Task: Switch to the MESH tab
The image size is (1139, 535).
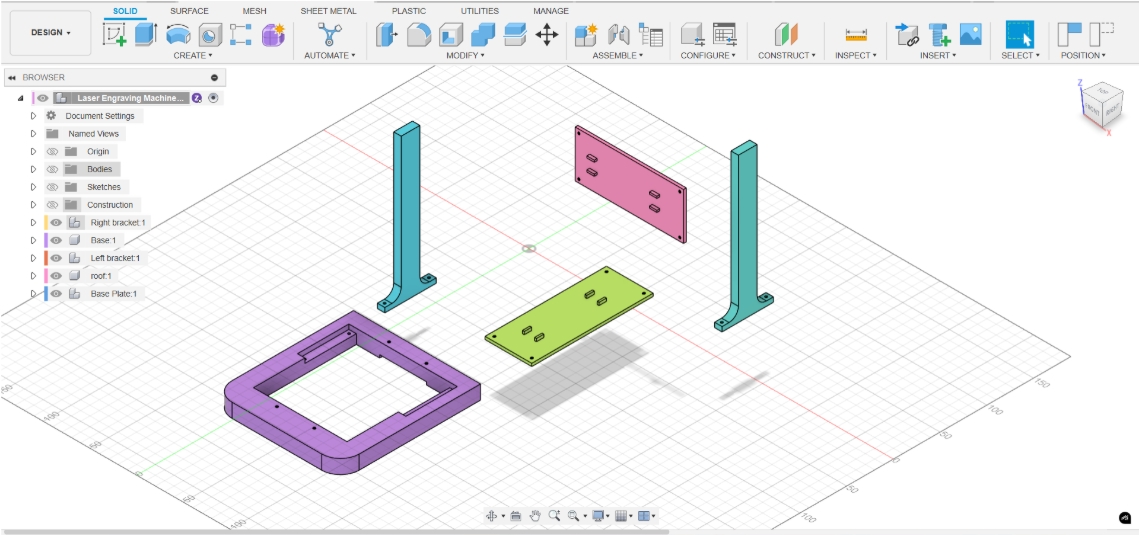Action: (254, 11)
